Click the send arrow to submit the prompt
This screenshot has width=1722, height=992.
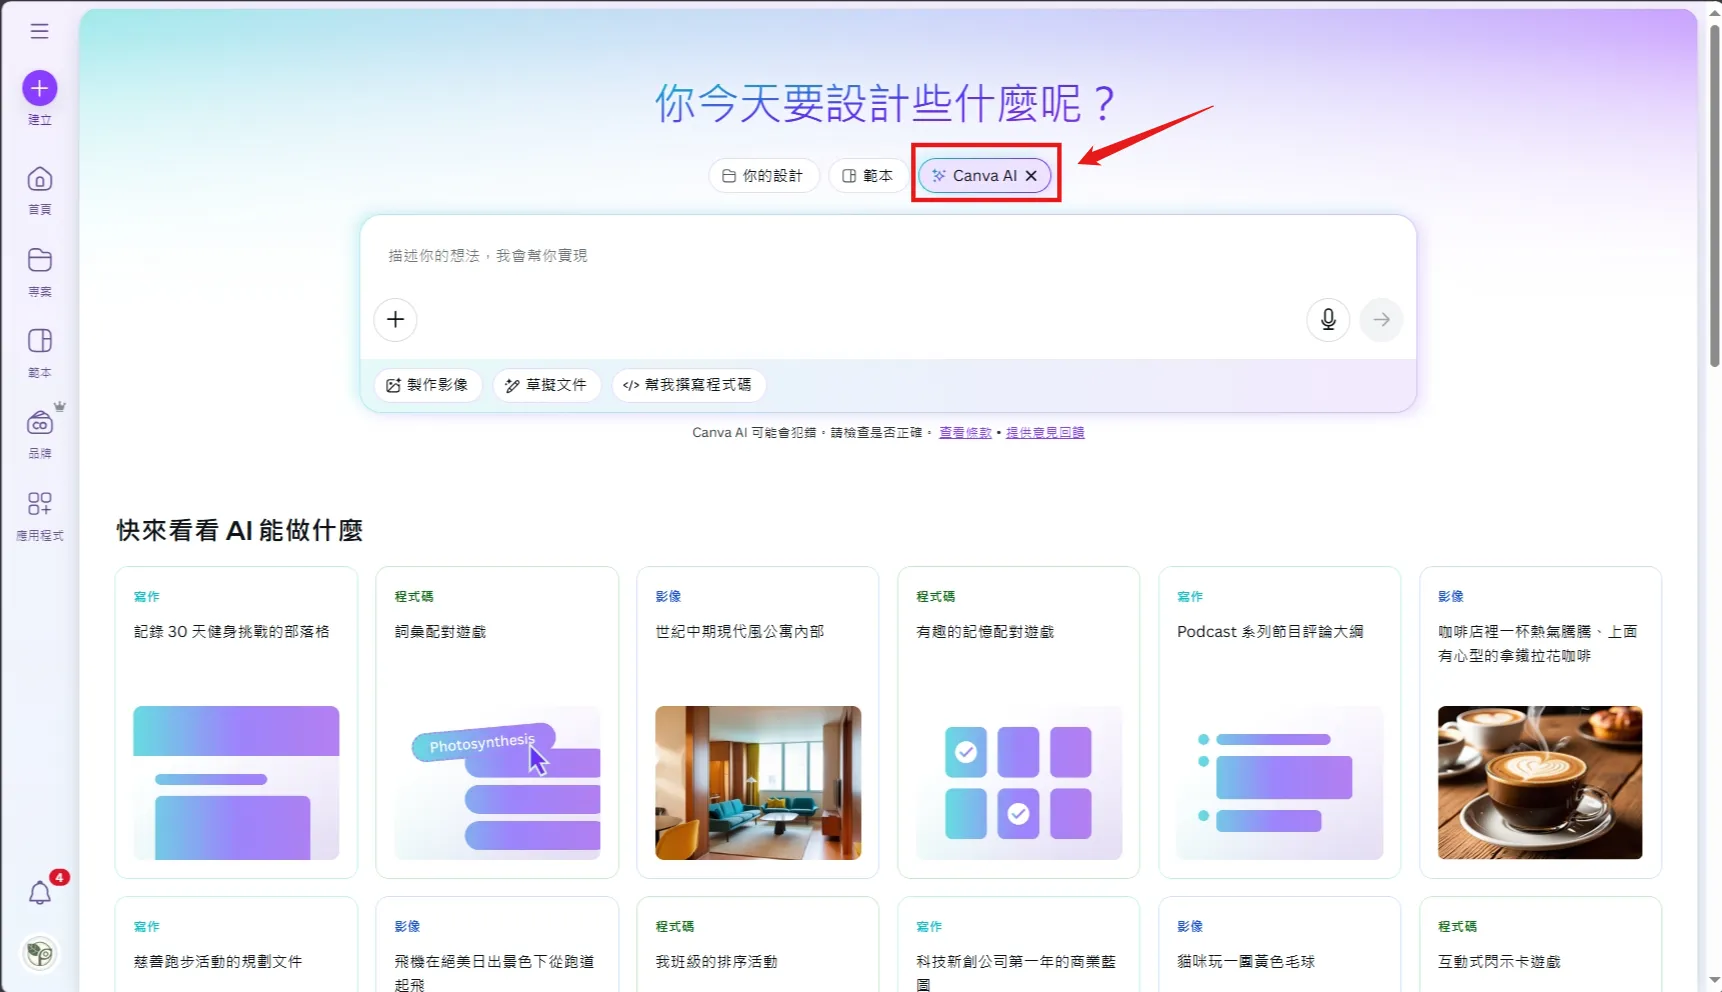pyautogui.click(x=1381, y=320)
